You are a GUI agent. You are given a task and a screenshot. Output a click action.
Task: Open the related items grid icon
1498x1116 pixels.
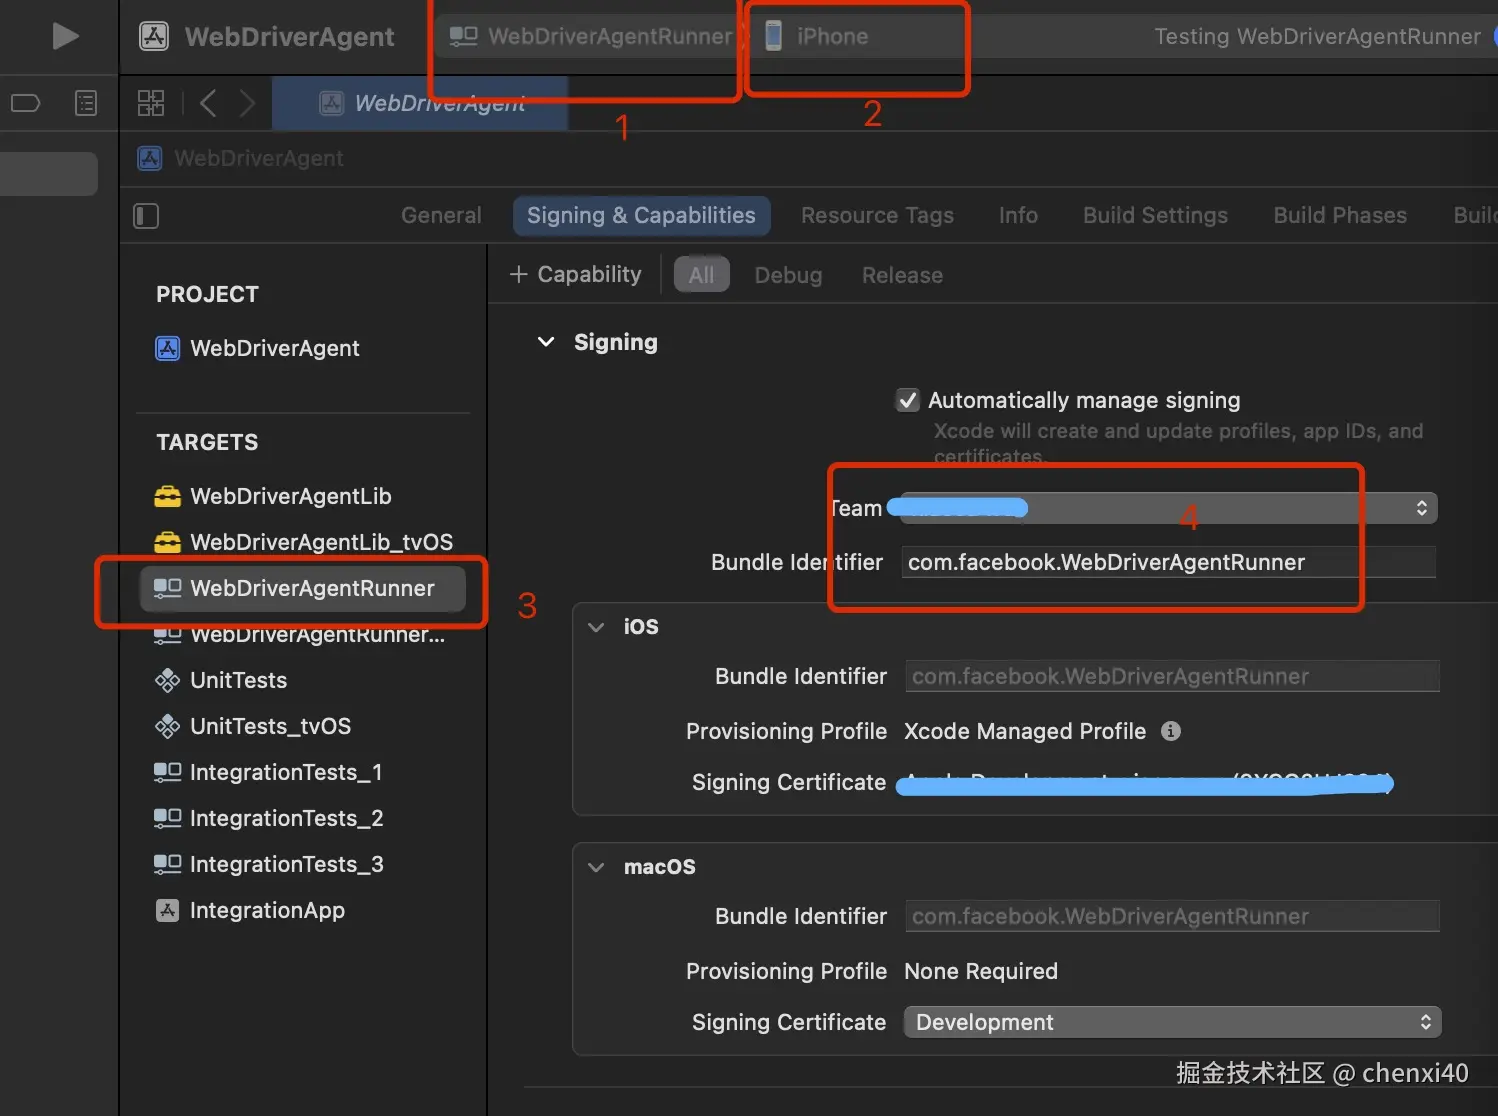[x=151, y=103]
